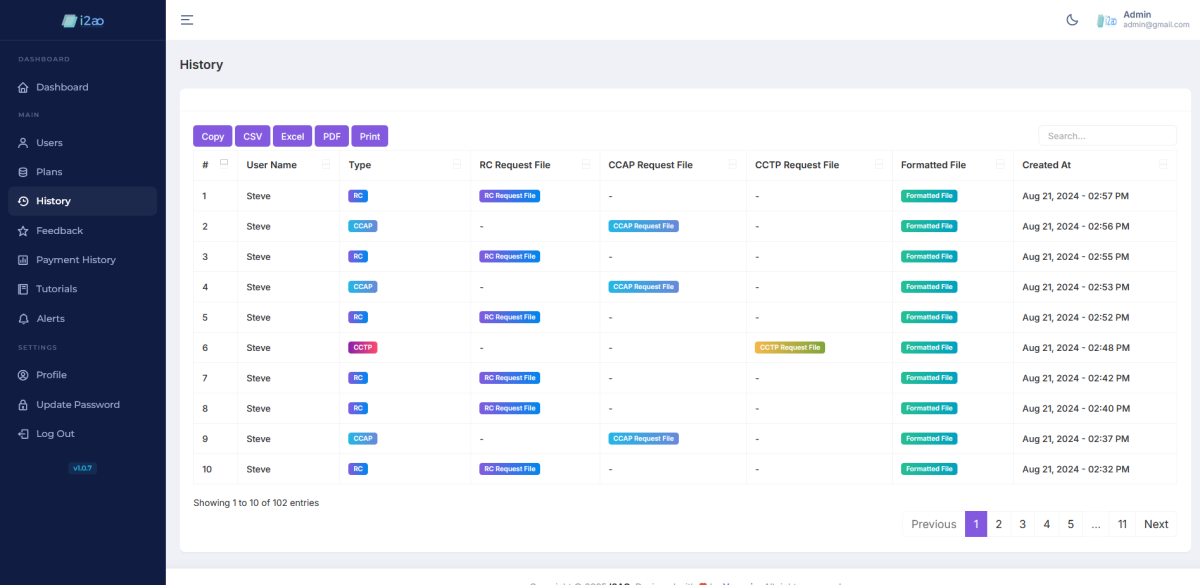Image resolution: width=1200 pixels, height=585 pixels.
Task: Click the Alerts bell icon in sidebar
Action: [x=23, y=319]
